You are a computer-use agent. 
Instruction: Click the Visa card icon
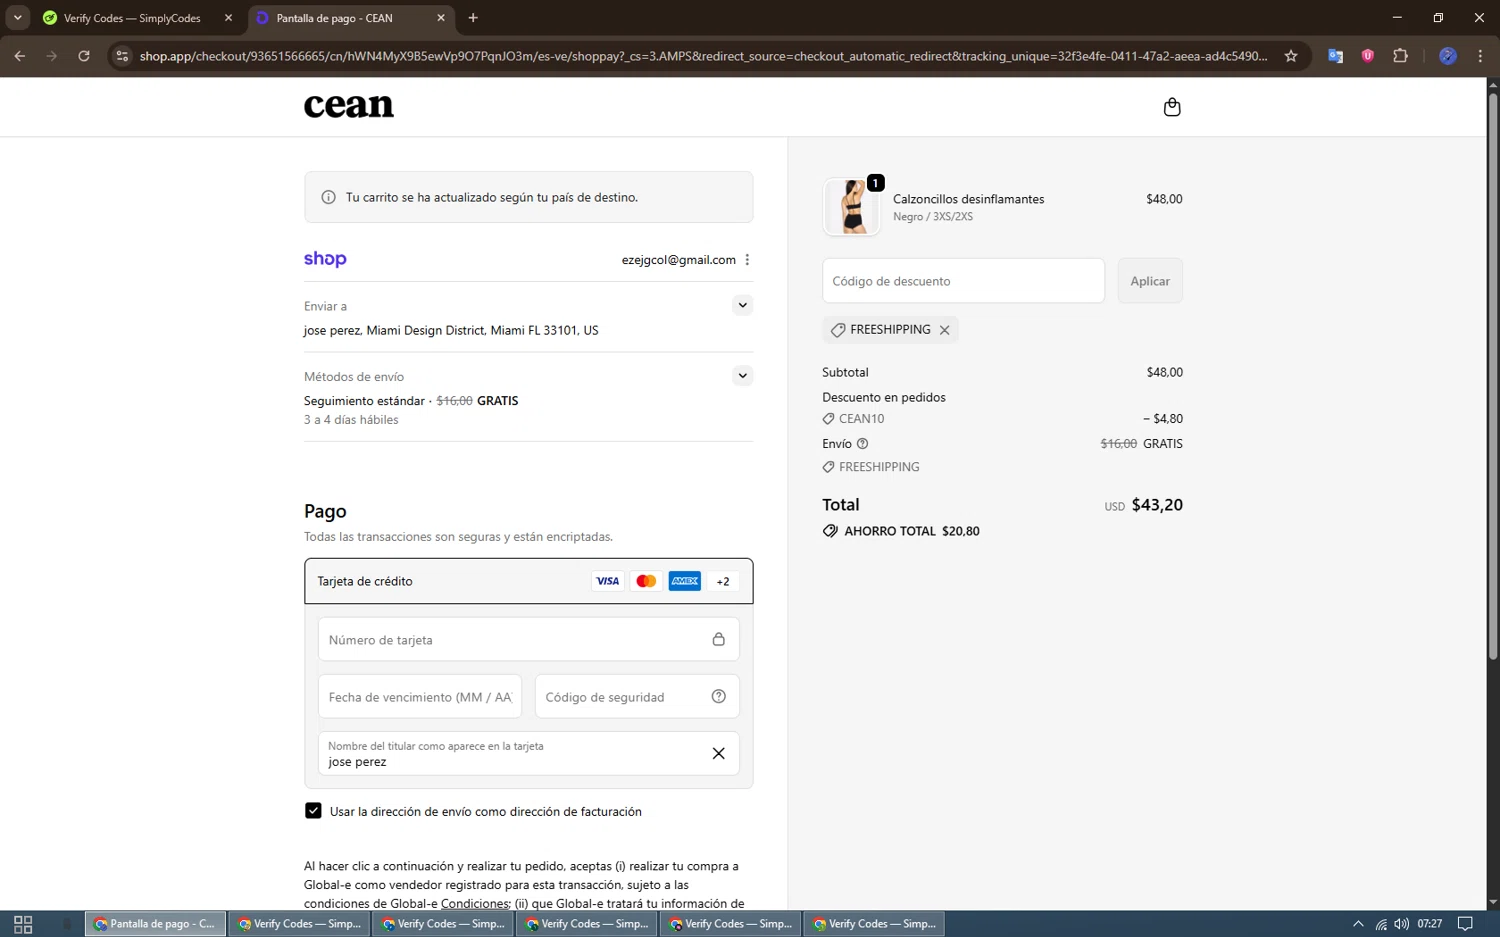[x=608, y=581]
